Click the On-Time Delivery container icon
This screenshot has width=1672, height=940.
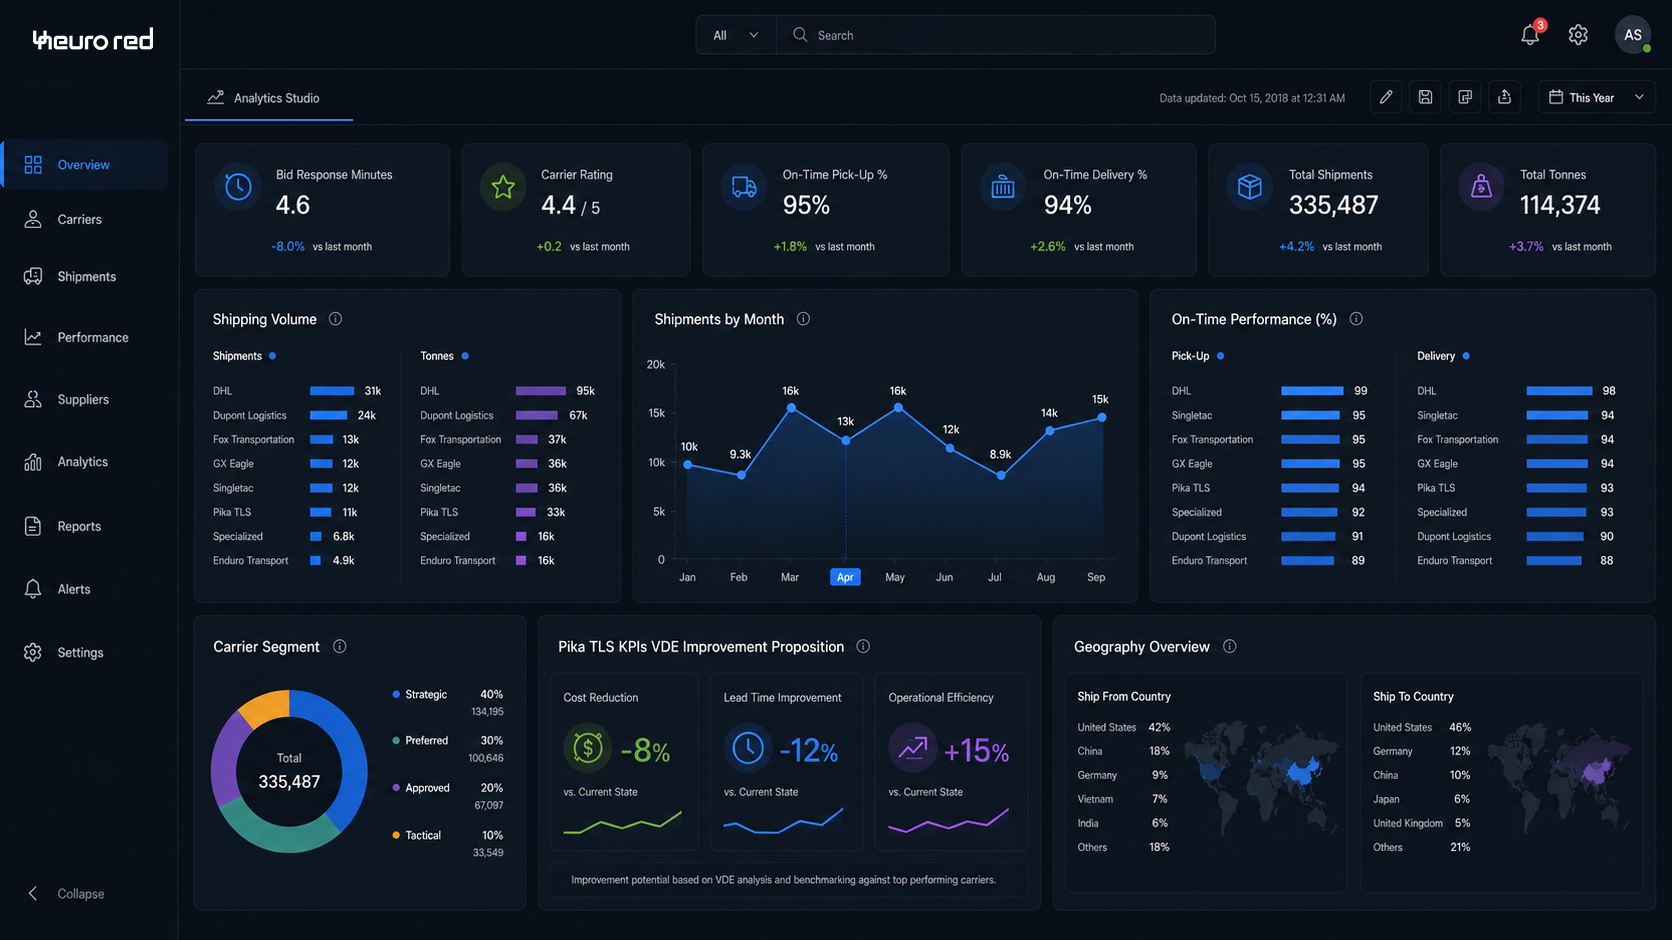[x=1003, y=186]
